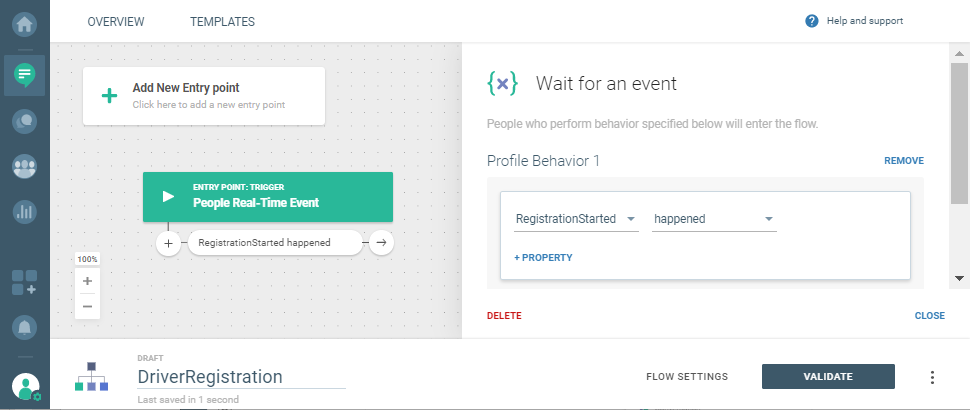Switch to the Overview tab
Viewport: 970px width, 410px height.
[116, 21]
